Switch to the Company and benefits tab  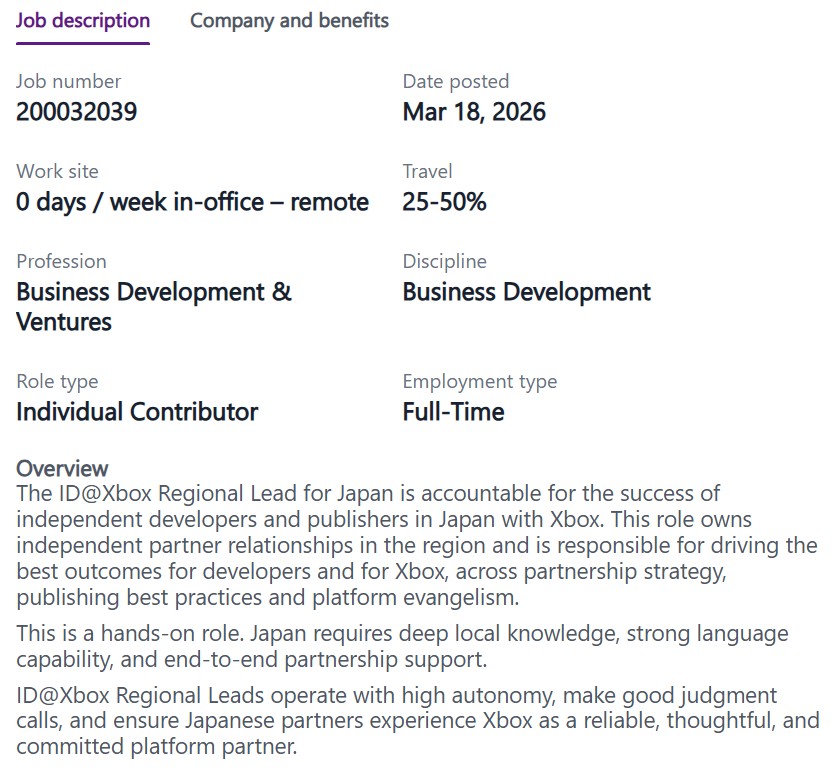(289, 20)
